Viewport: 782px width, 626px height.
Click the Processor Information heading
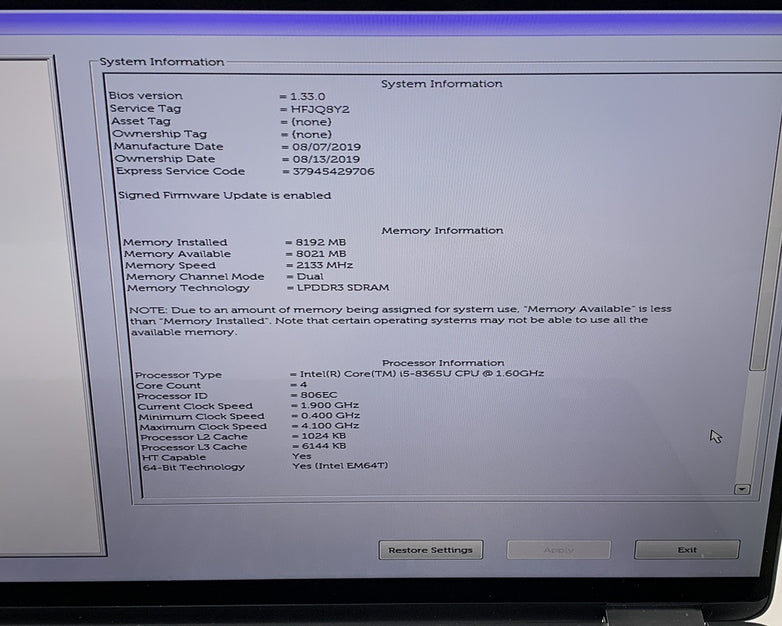[x=443, y=363]
